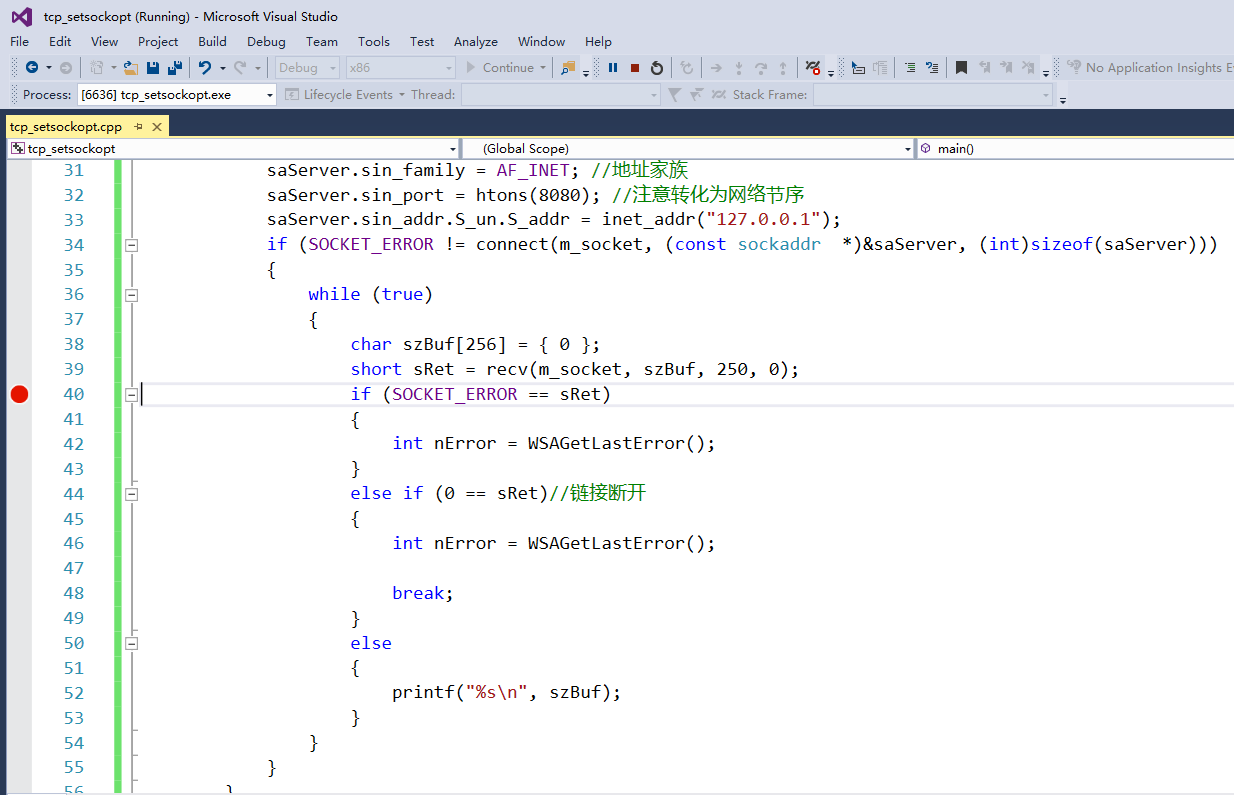Click the Next Bookmark icon
Screen dimensions: 1234x795
(1006, 68)
